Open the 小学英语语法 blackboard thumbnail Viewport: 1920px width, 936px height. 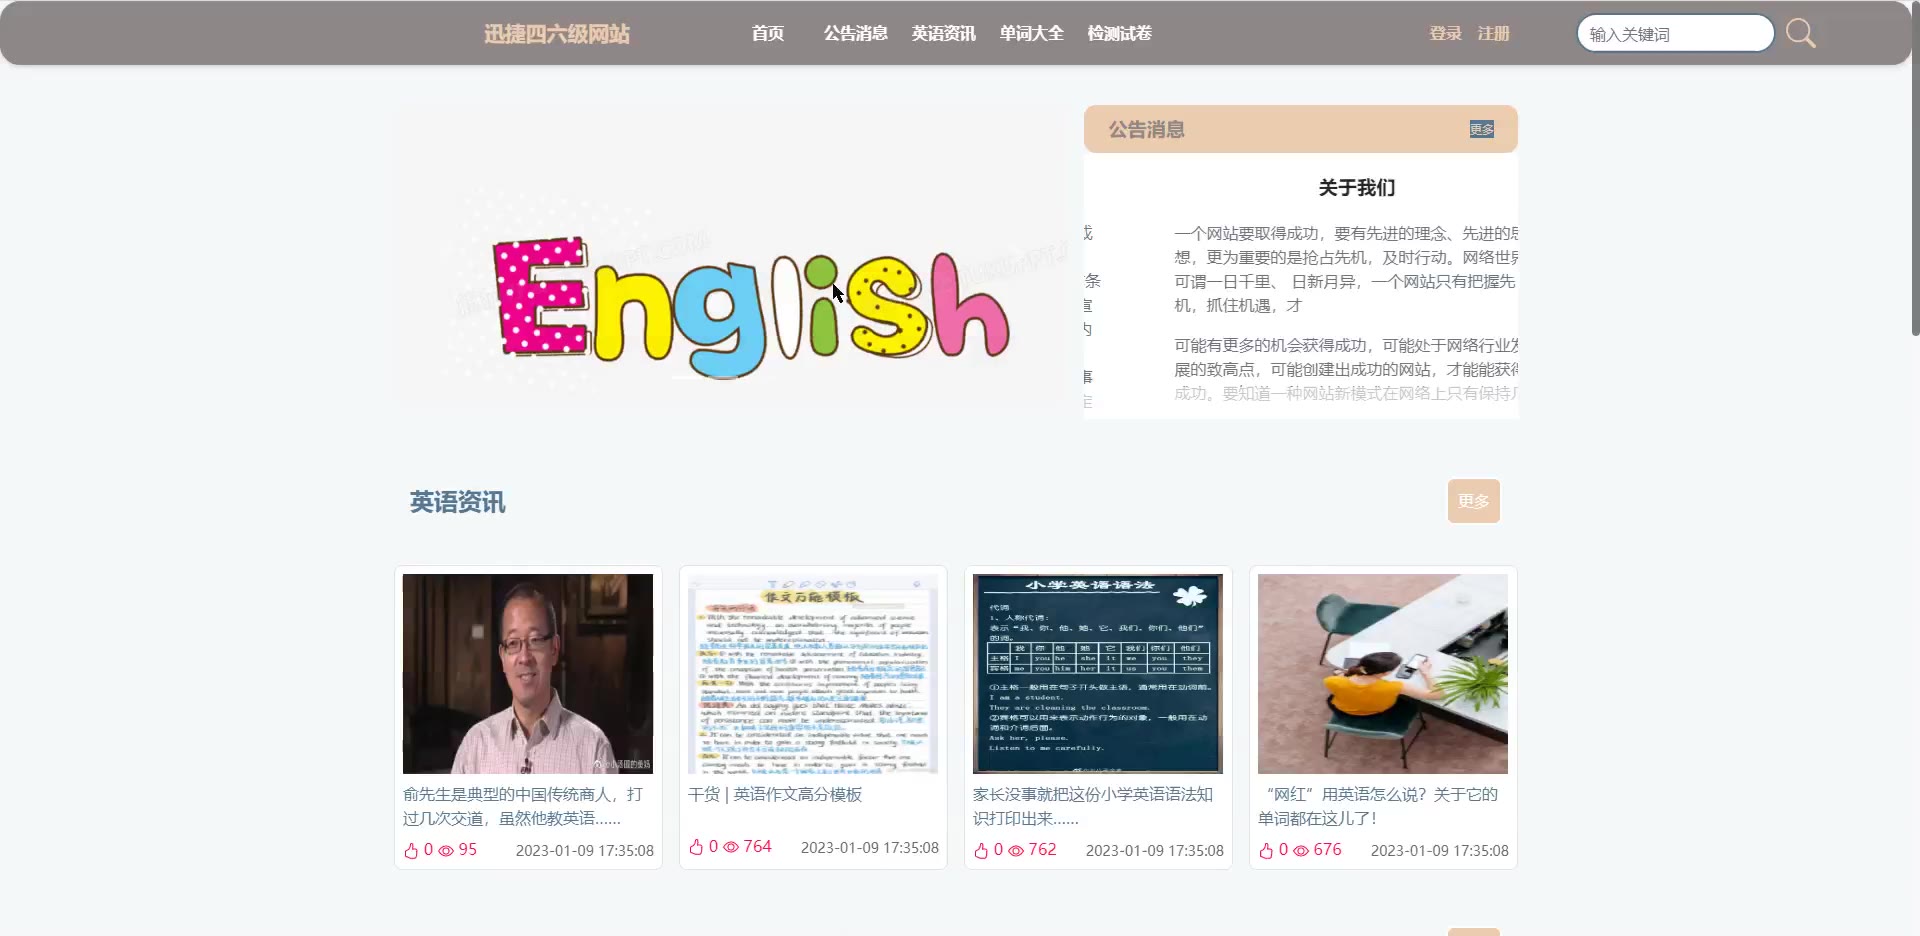click(x=1098, y=674)
